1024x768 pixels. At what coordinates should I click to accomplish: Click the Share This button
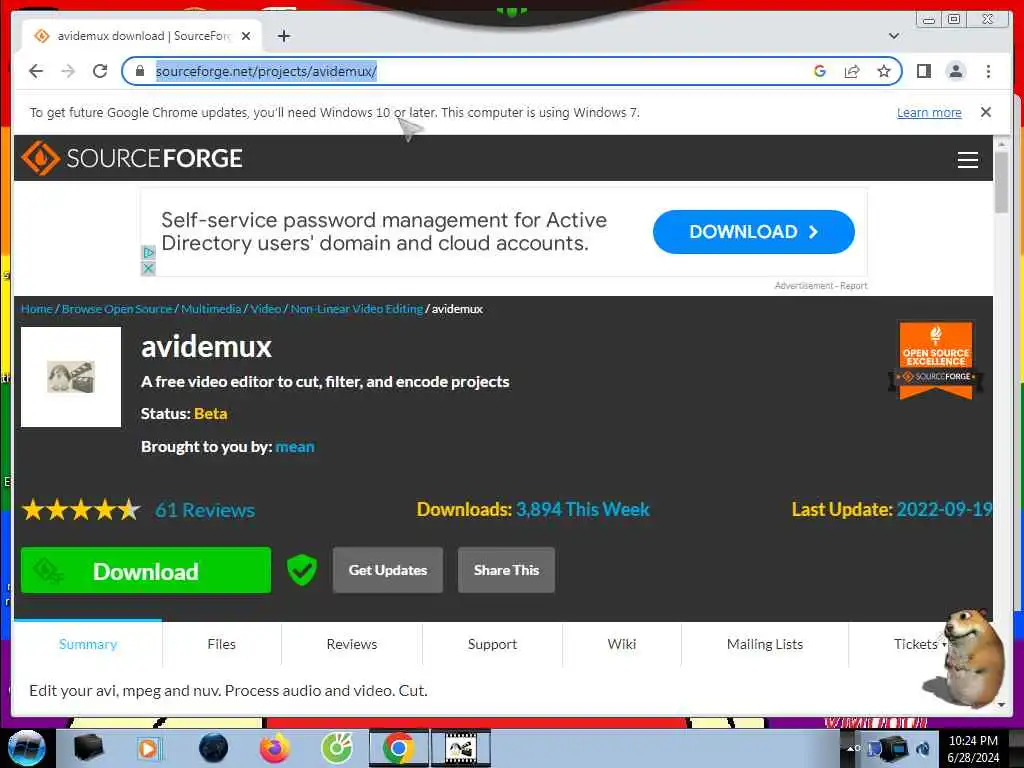pos(506,570)
